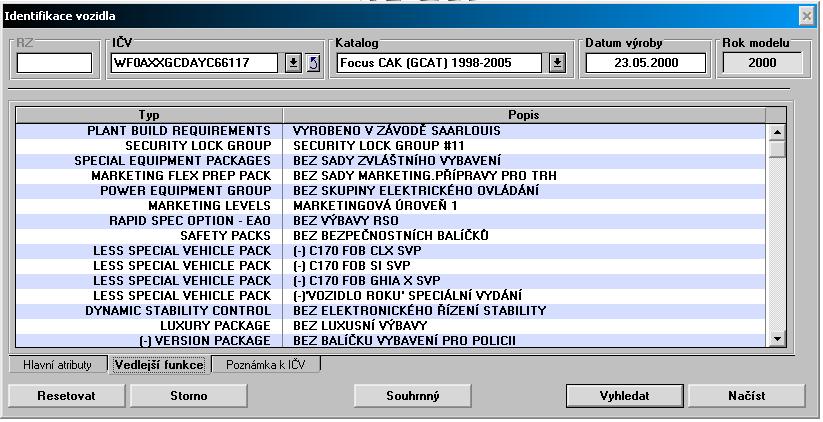Click the Vyhledat search button
Viewport: 823px width, 422px height.
click(x=624, y=395)
